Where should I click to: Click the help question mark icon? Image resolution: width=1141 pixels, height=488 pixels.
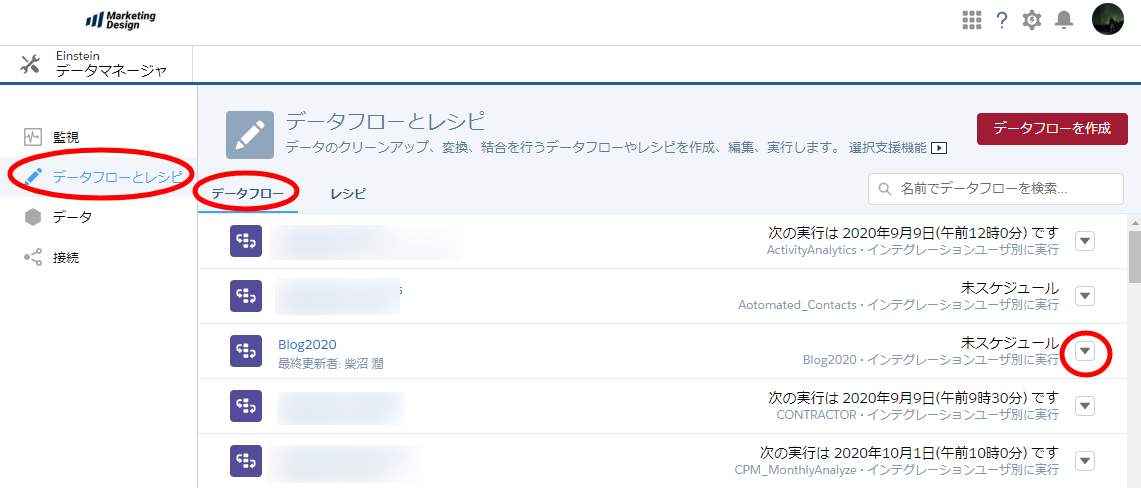click(1001, 20)
